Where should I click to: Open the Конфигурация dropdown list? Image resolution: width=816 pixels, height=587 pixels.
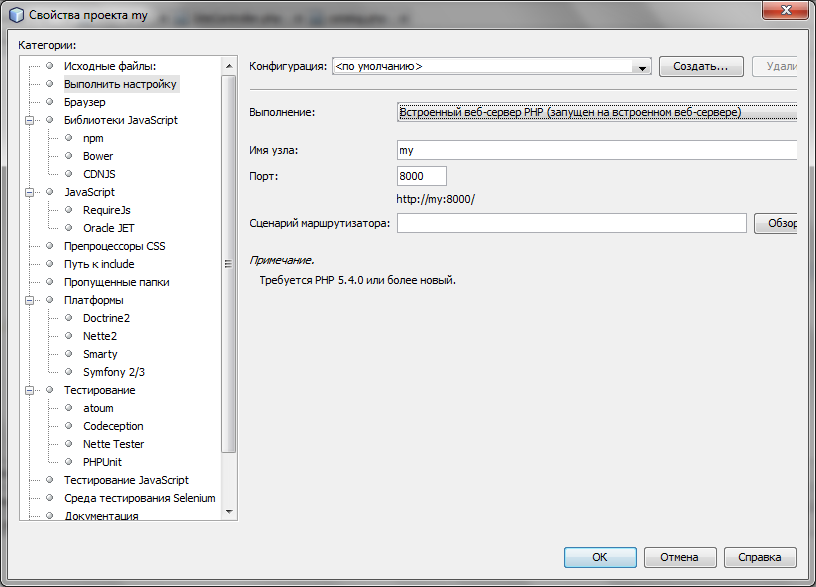pos(641,67)
